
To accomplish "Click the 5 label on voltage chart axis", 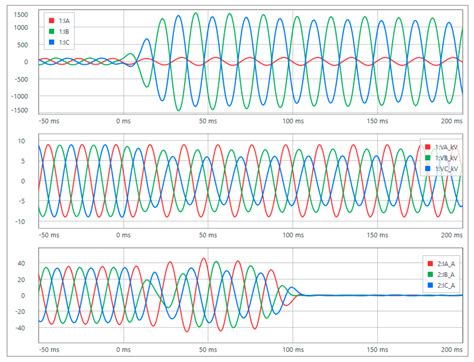I will [23, 161].
